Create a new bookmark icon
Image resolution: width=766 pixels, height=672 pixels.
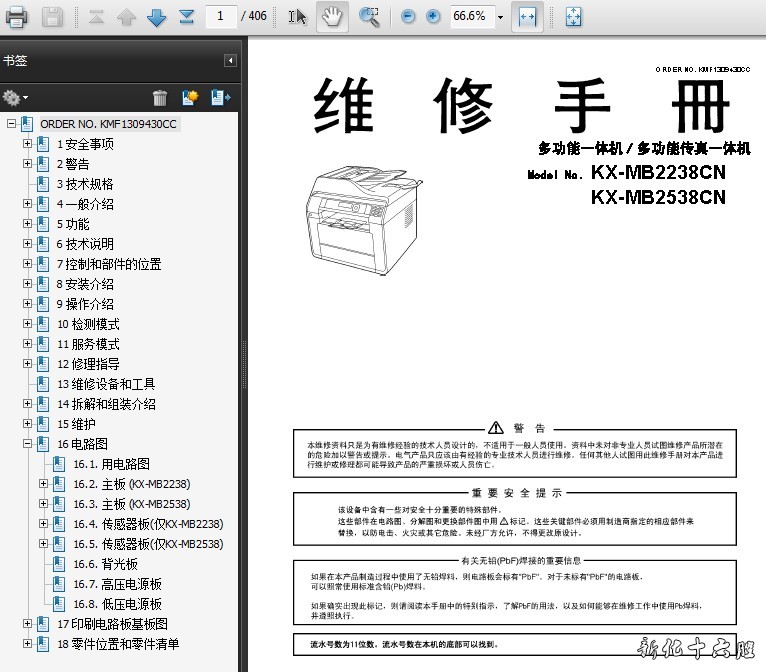(x=190, y=98)
